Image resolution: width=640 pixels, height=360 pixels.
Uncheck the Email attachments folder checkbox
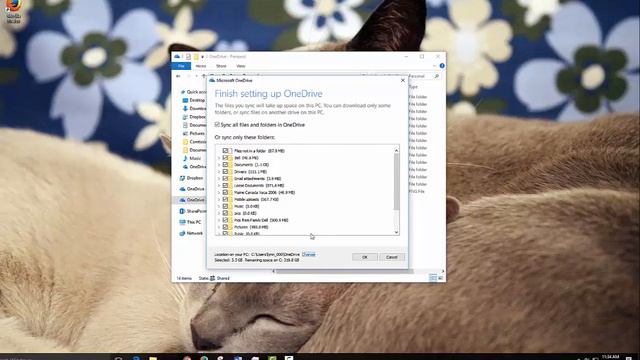tap(225, 178)
